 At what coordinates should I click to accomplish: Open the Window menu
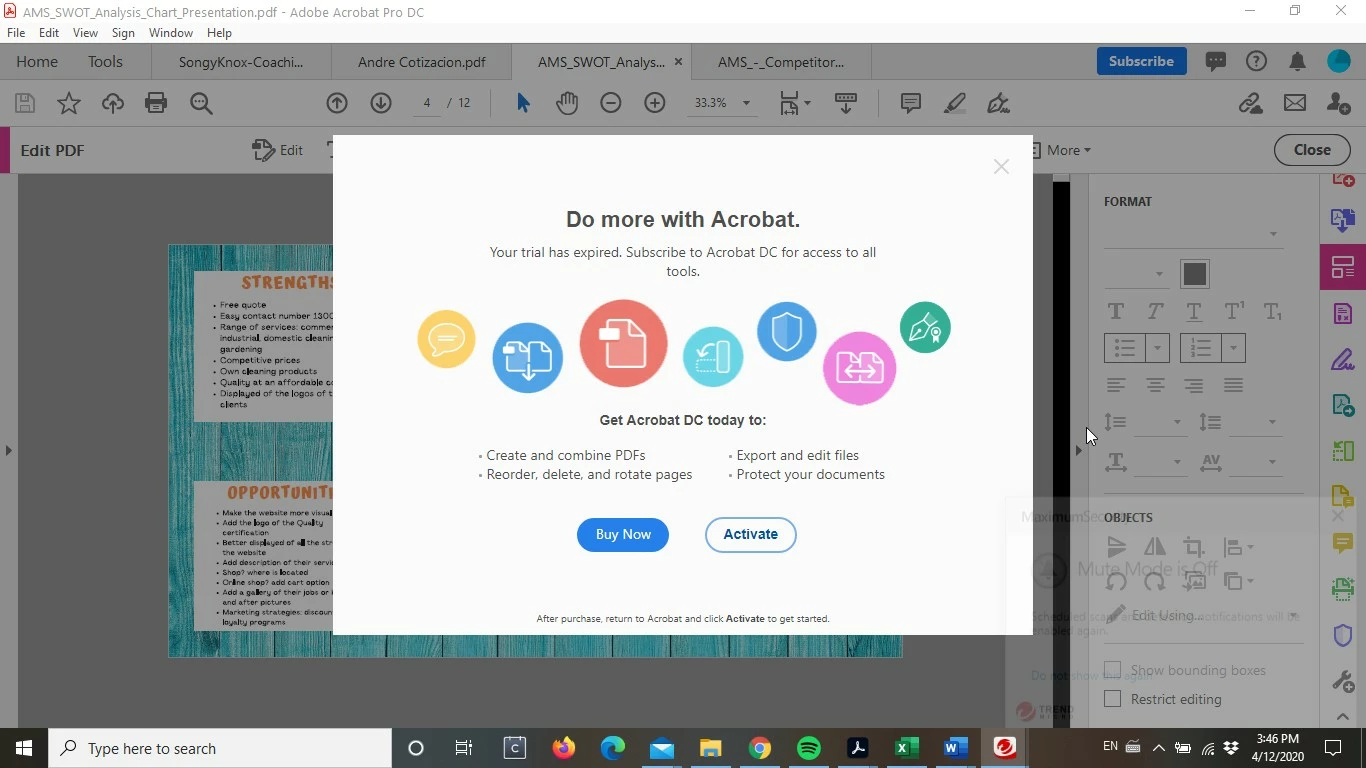[x=171, y=33]
